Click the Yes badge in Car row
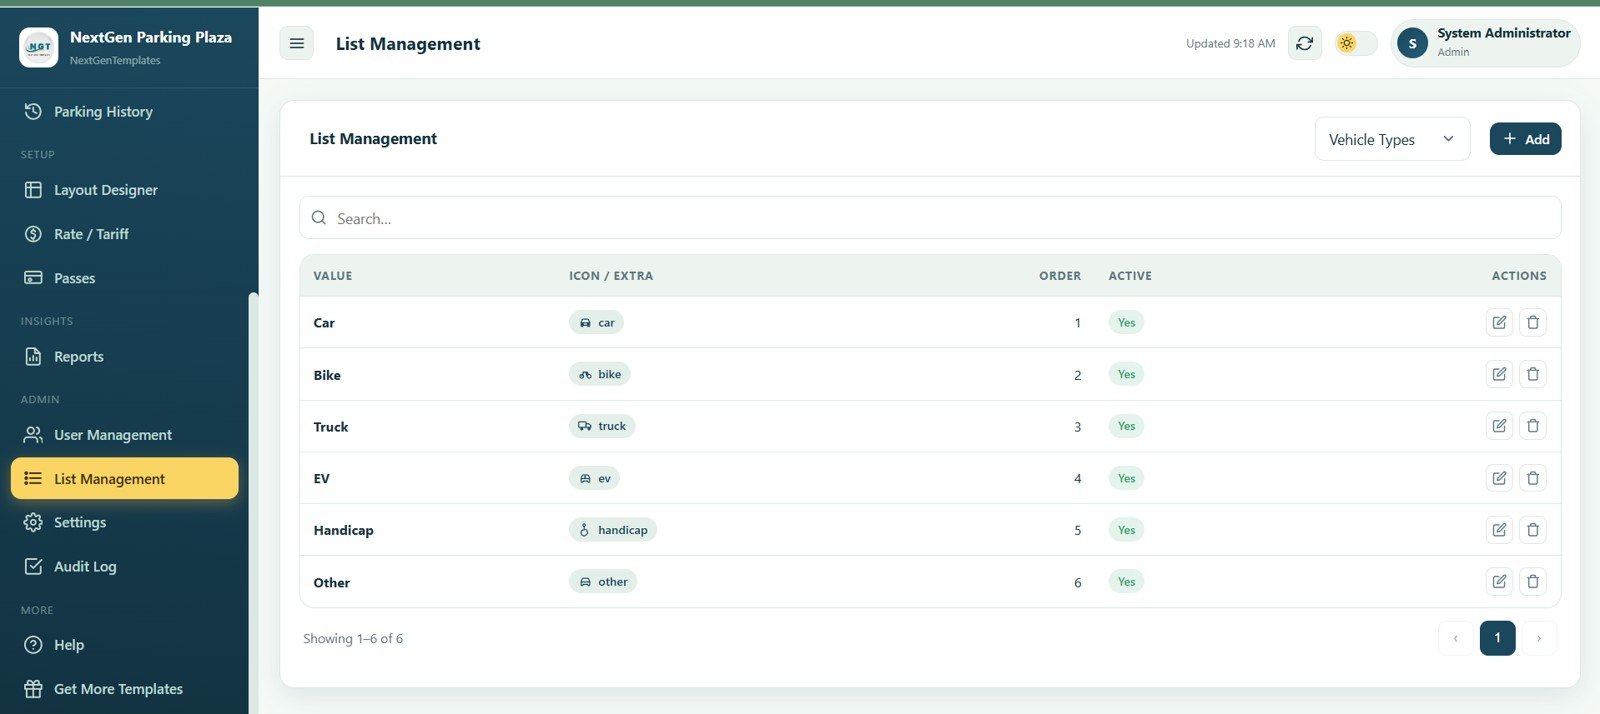1600x714 pixels. 1126,322
